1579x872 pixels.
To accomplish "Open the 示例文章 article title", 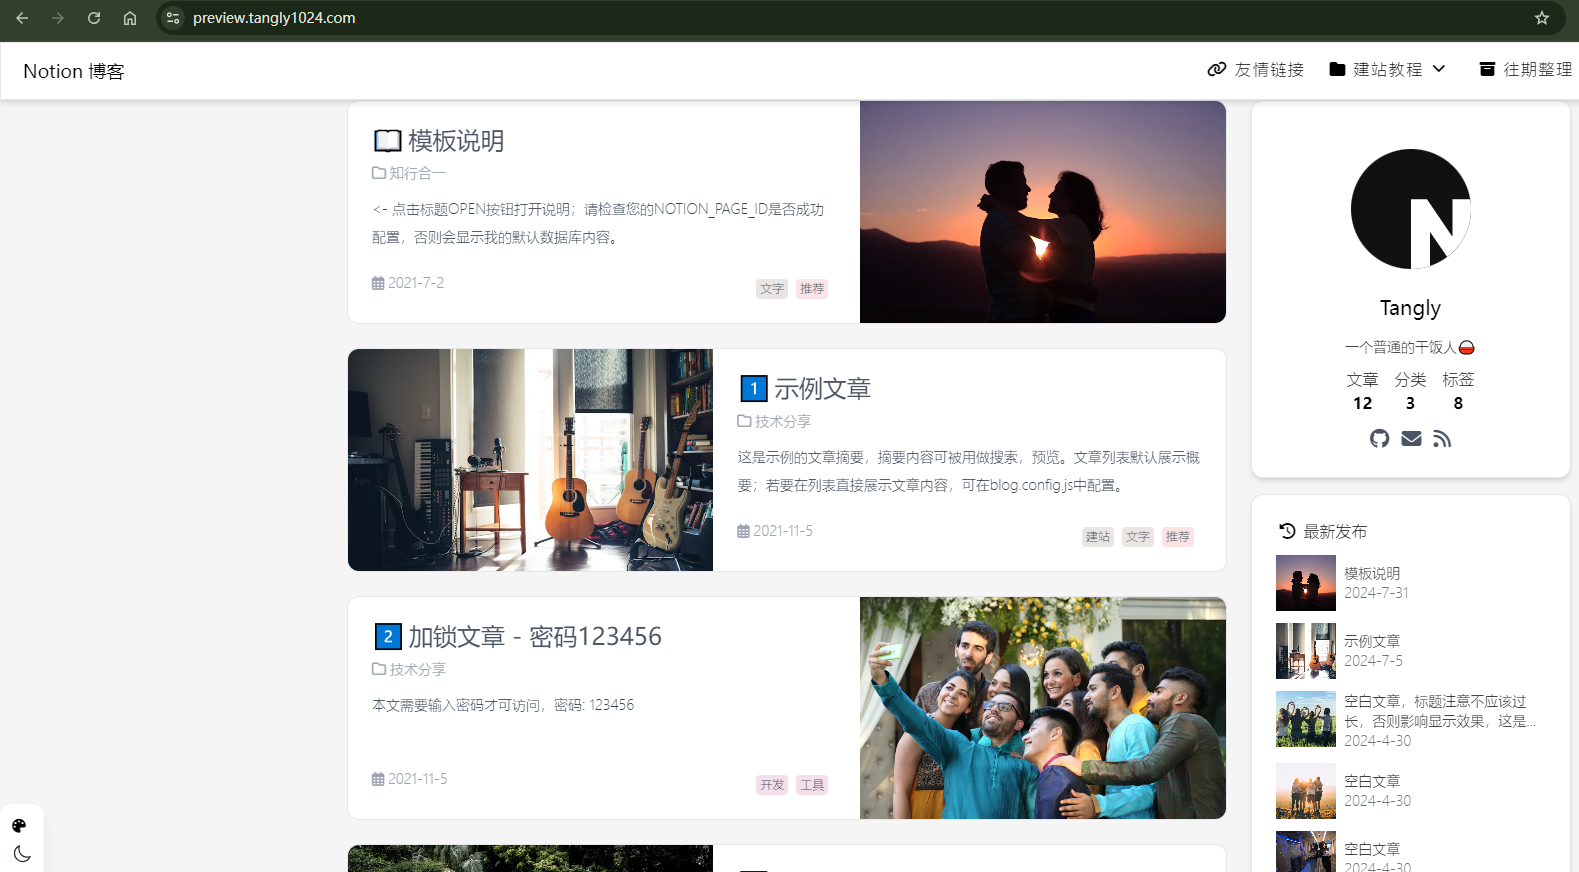I will (822, 389).
